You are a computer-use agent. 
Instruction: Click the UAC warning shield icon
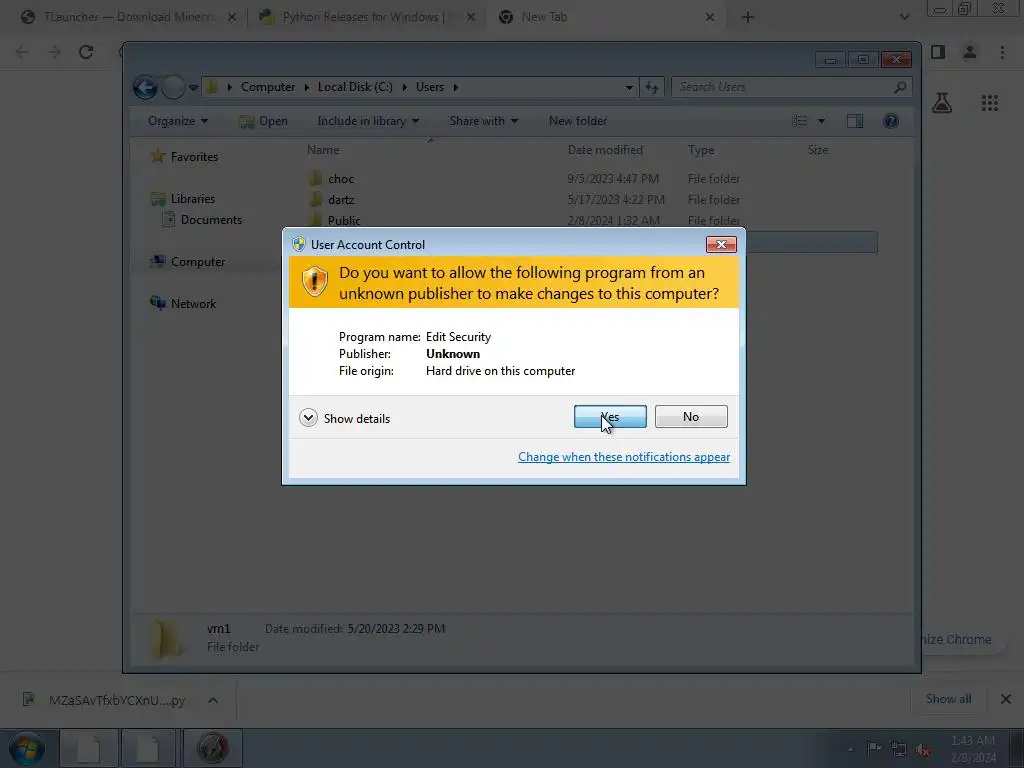[x=314, y=281]
